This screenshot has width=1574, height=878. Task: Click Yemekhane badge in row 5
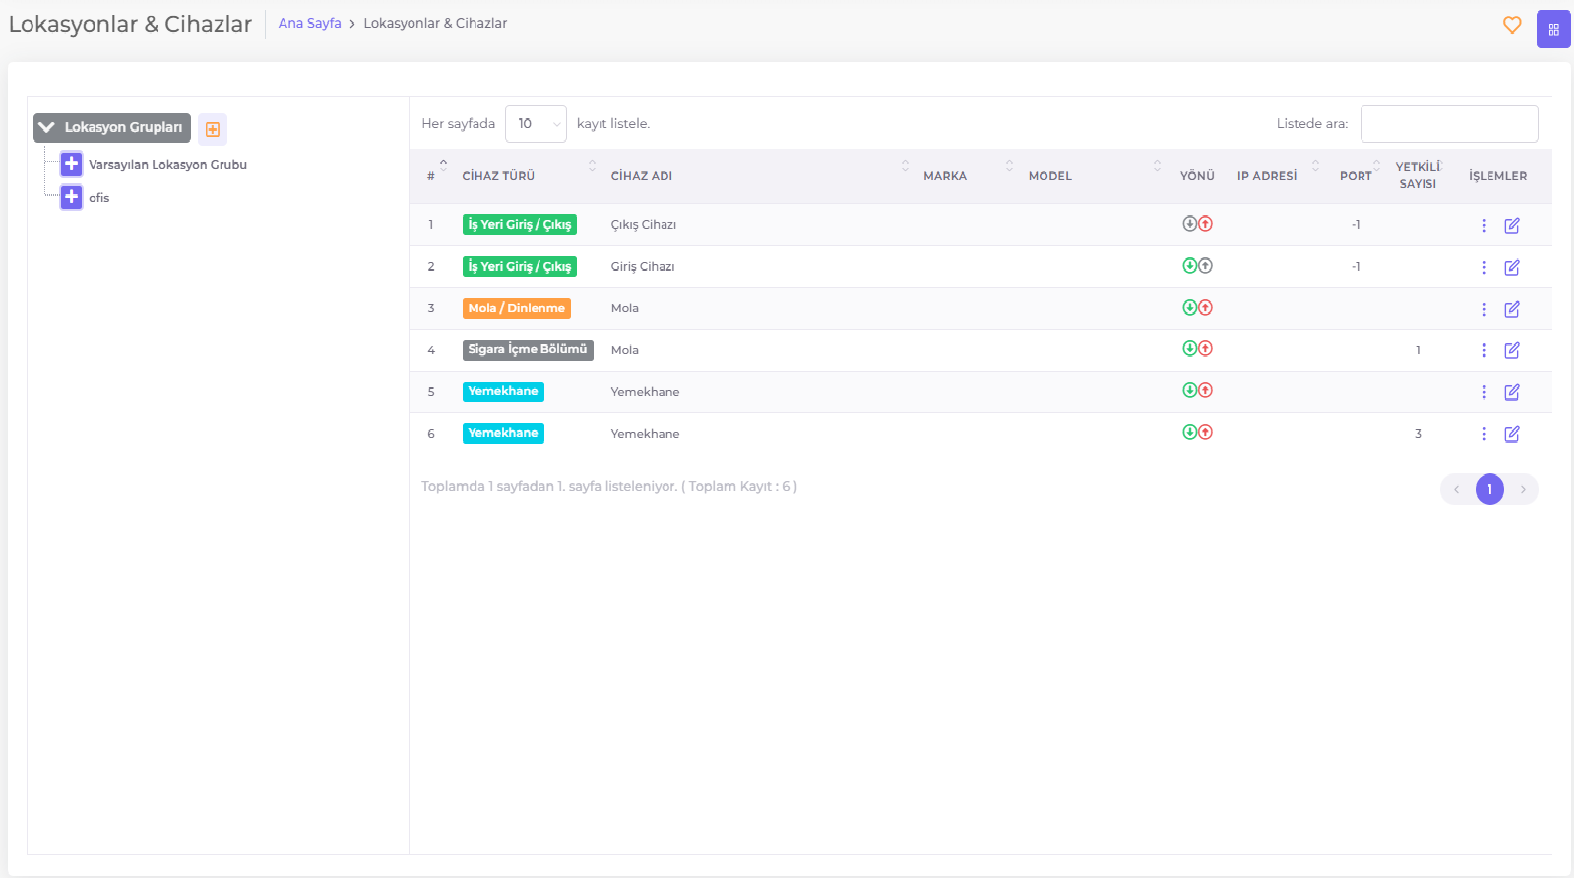click(x=503, y=392)
